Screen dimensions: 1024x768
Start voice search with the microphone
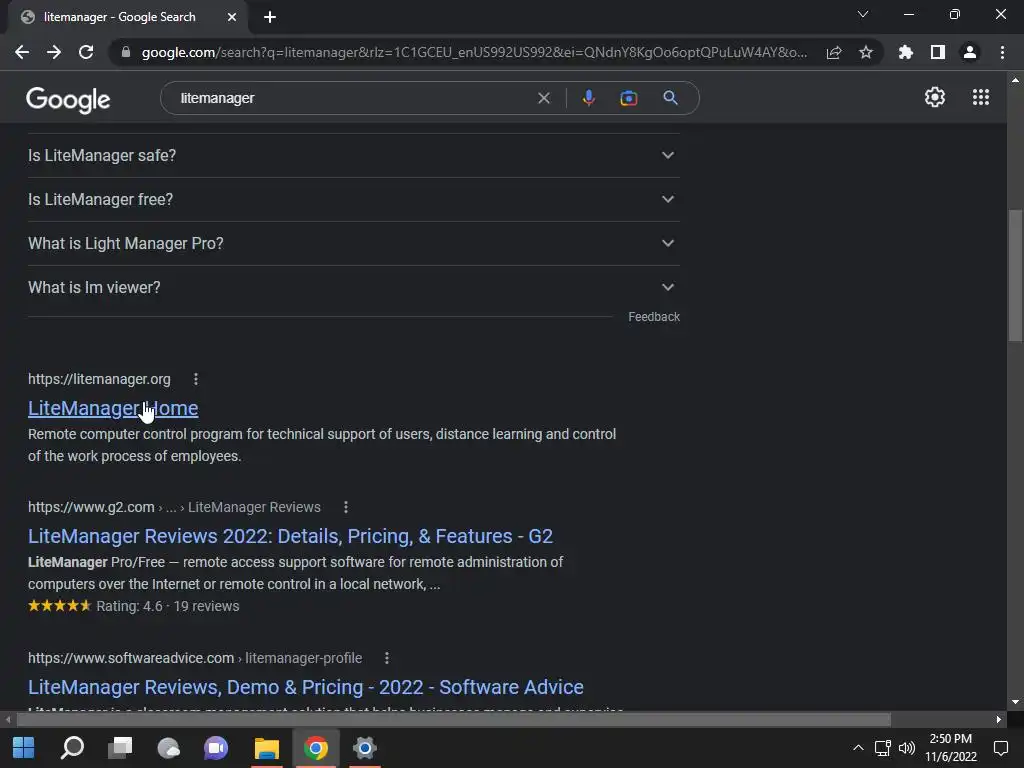pos(588,98)
